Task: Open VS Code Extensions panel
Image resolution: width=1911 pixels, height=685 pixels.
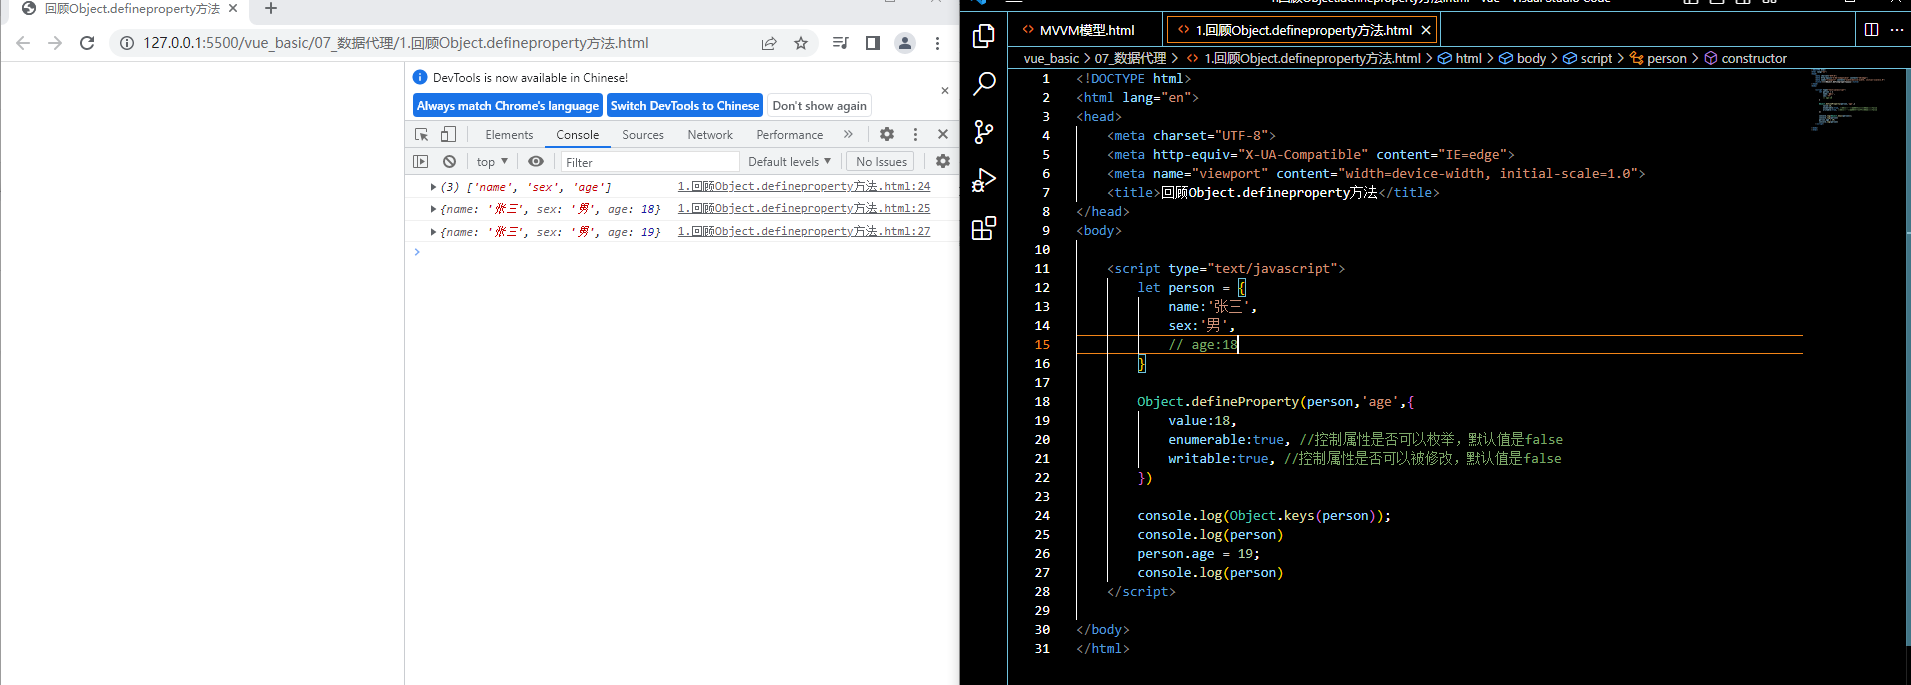Action: coord(984,228)
